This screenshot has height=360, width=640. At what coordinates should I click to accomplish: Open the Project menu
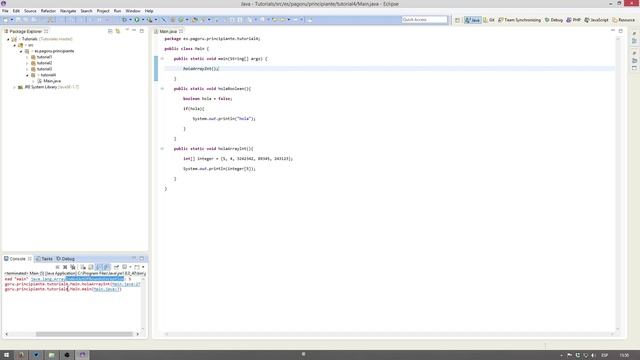(103, 11)
